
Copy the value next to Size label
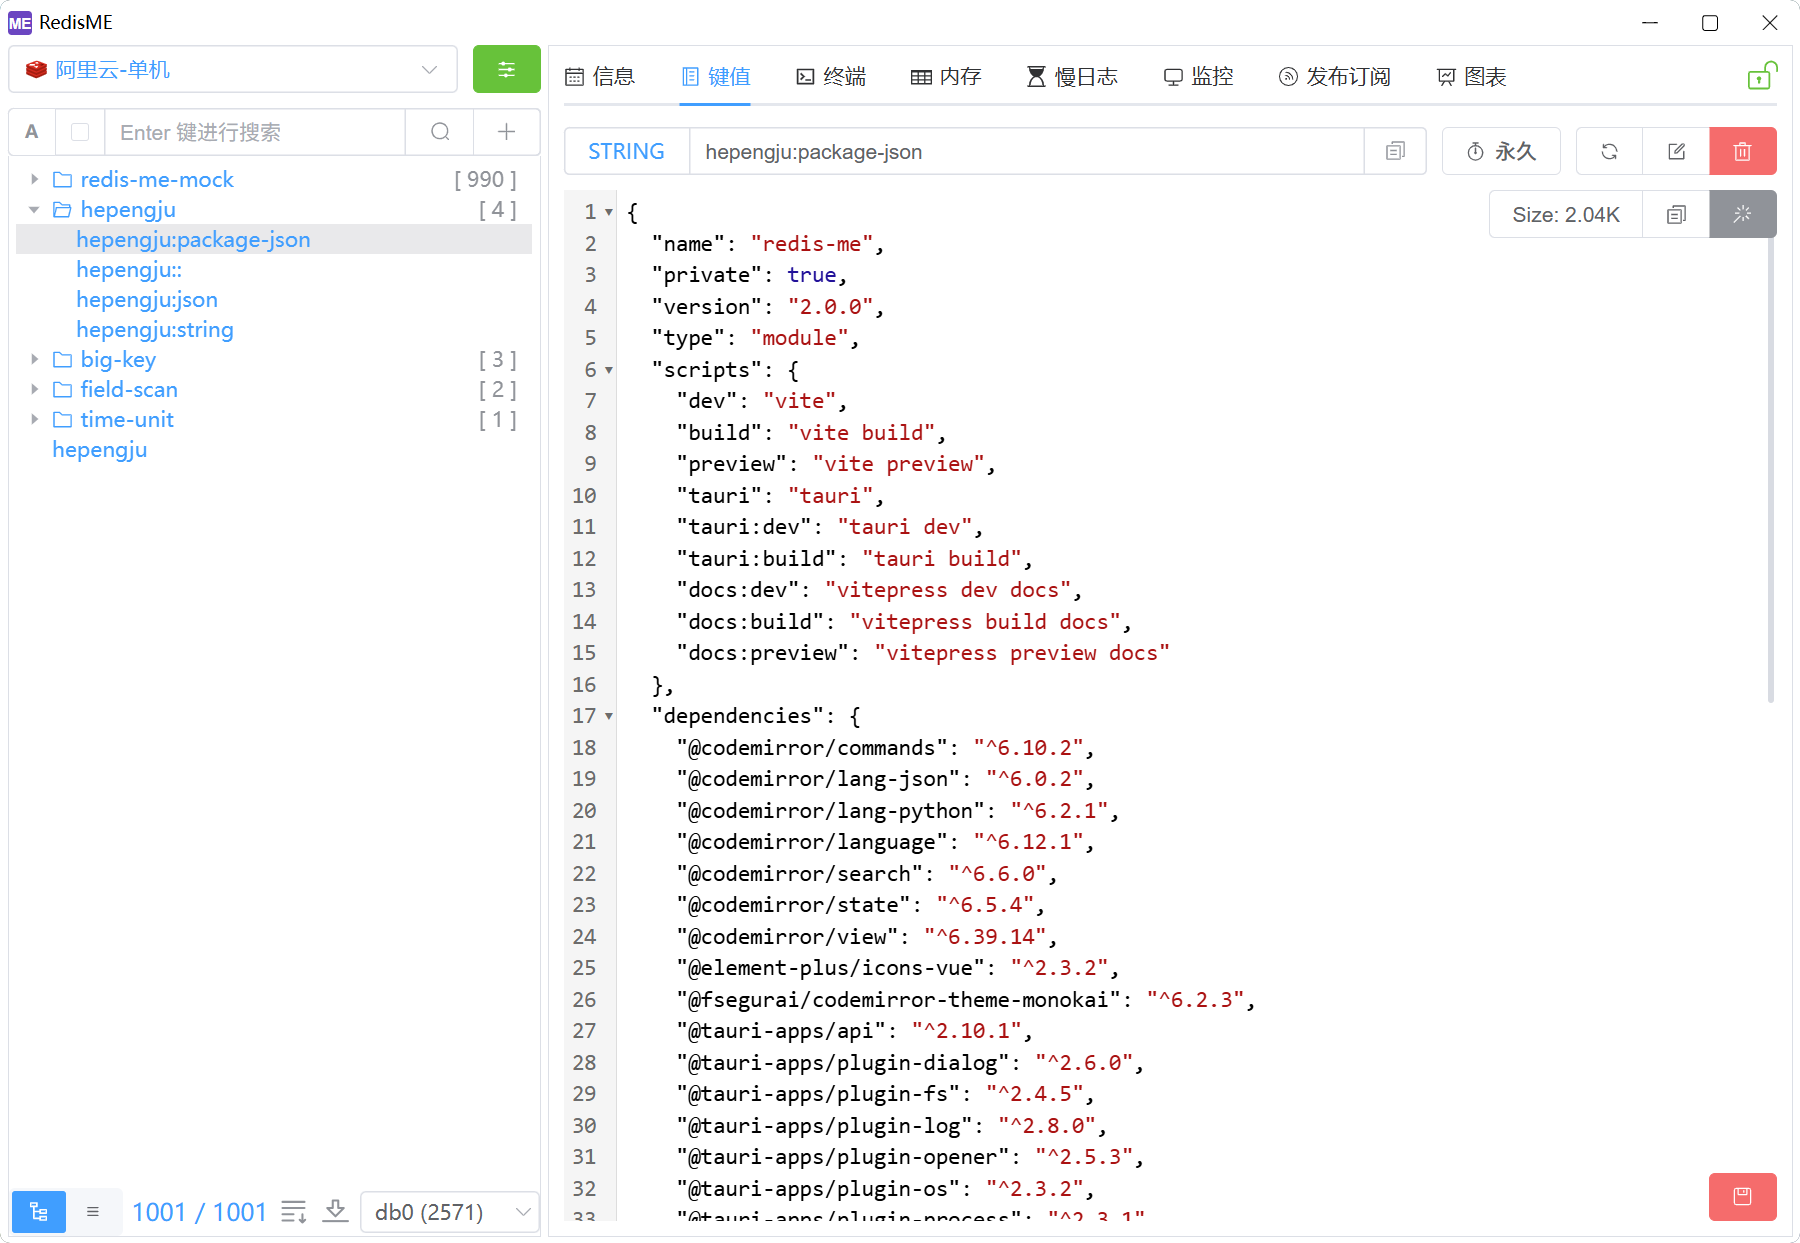(x=1676, y=214)
